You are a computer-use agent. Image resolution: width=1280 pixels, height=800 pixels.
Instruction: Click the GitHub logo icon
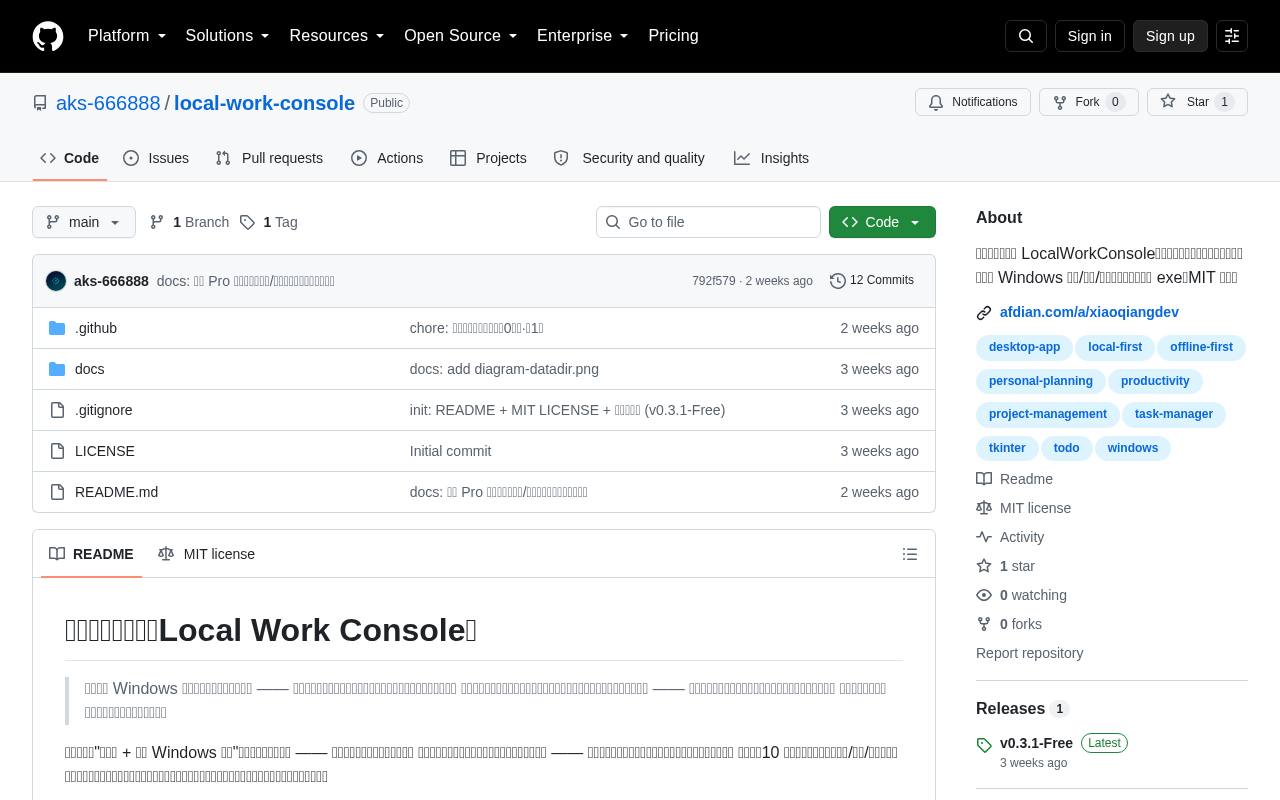(48, 36)
